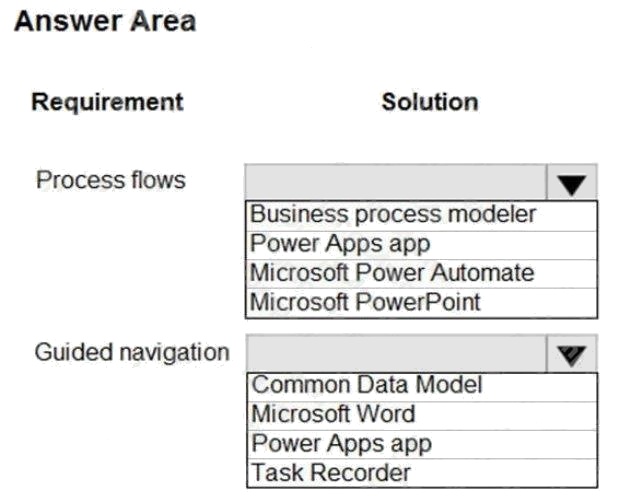Choose Microsoft Word option
The image size is (617, 503).
[x=422, y=416]
